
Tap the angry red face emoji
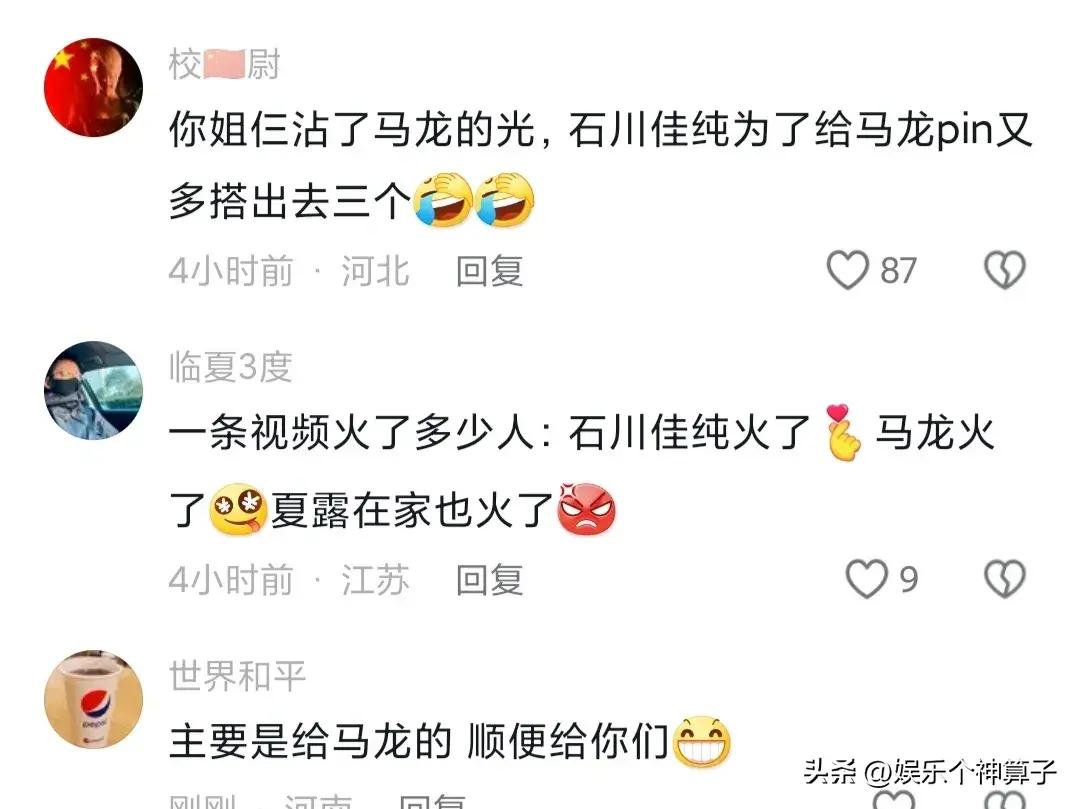[586, 509]
